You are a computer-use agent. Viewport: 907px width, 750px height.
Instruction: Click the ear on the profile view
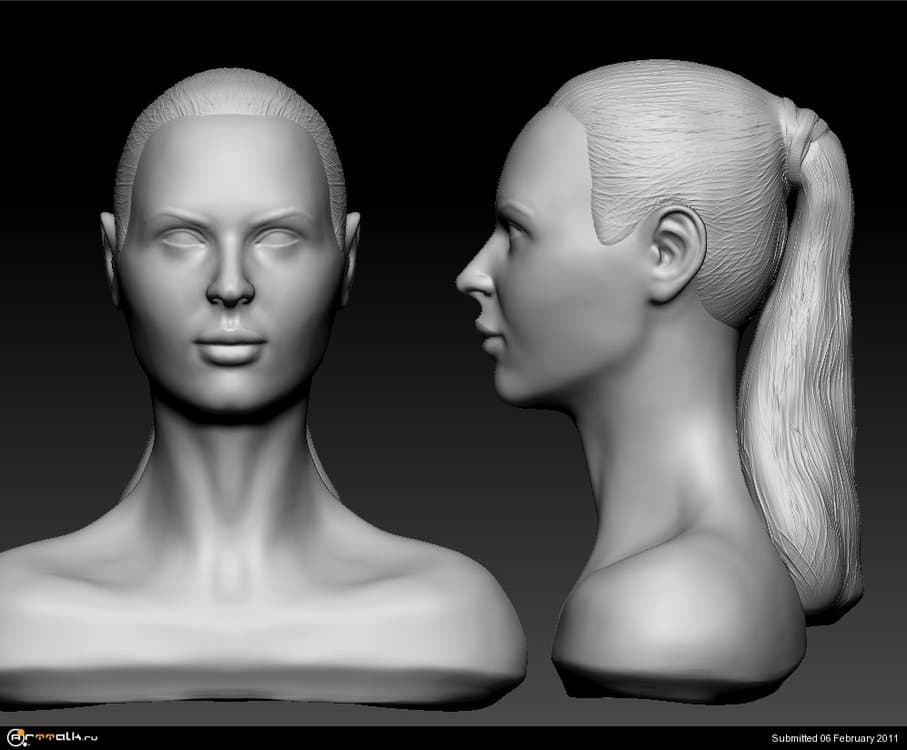pyautogui.click(x=675, y=254)
